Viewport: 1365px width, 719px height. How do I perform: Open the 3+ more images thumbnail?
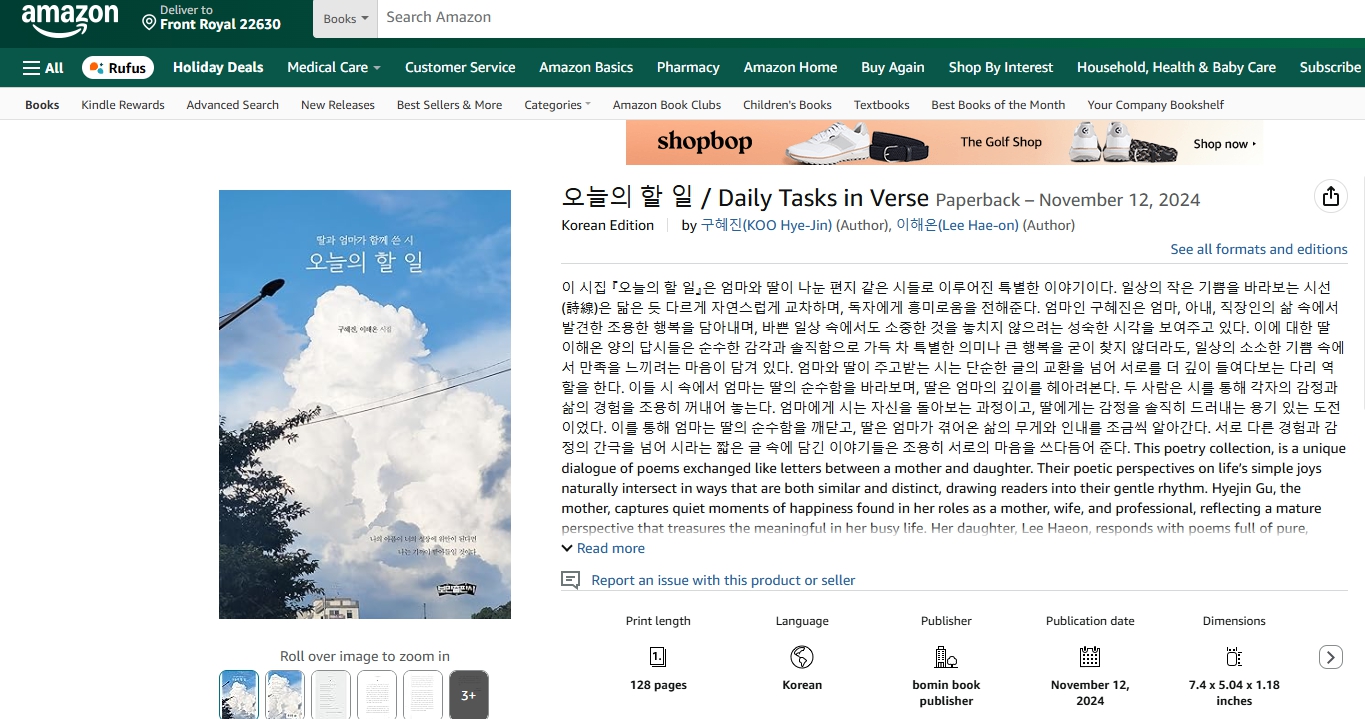[469, 695]
